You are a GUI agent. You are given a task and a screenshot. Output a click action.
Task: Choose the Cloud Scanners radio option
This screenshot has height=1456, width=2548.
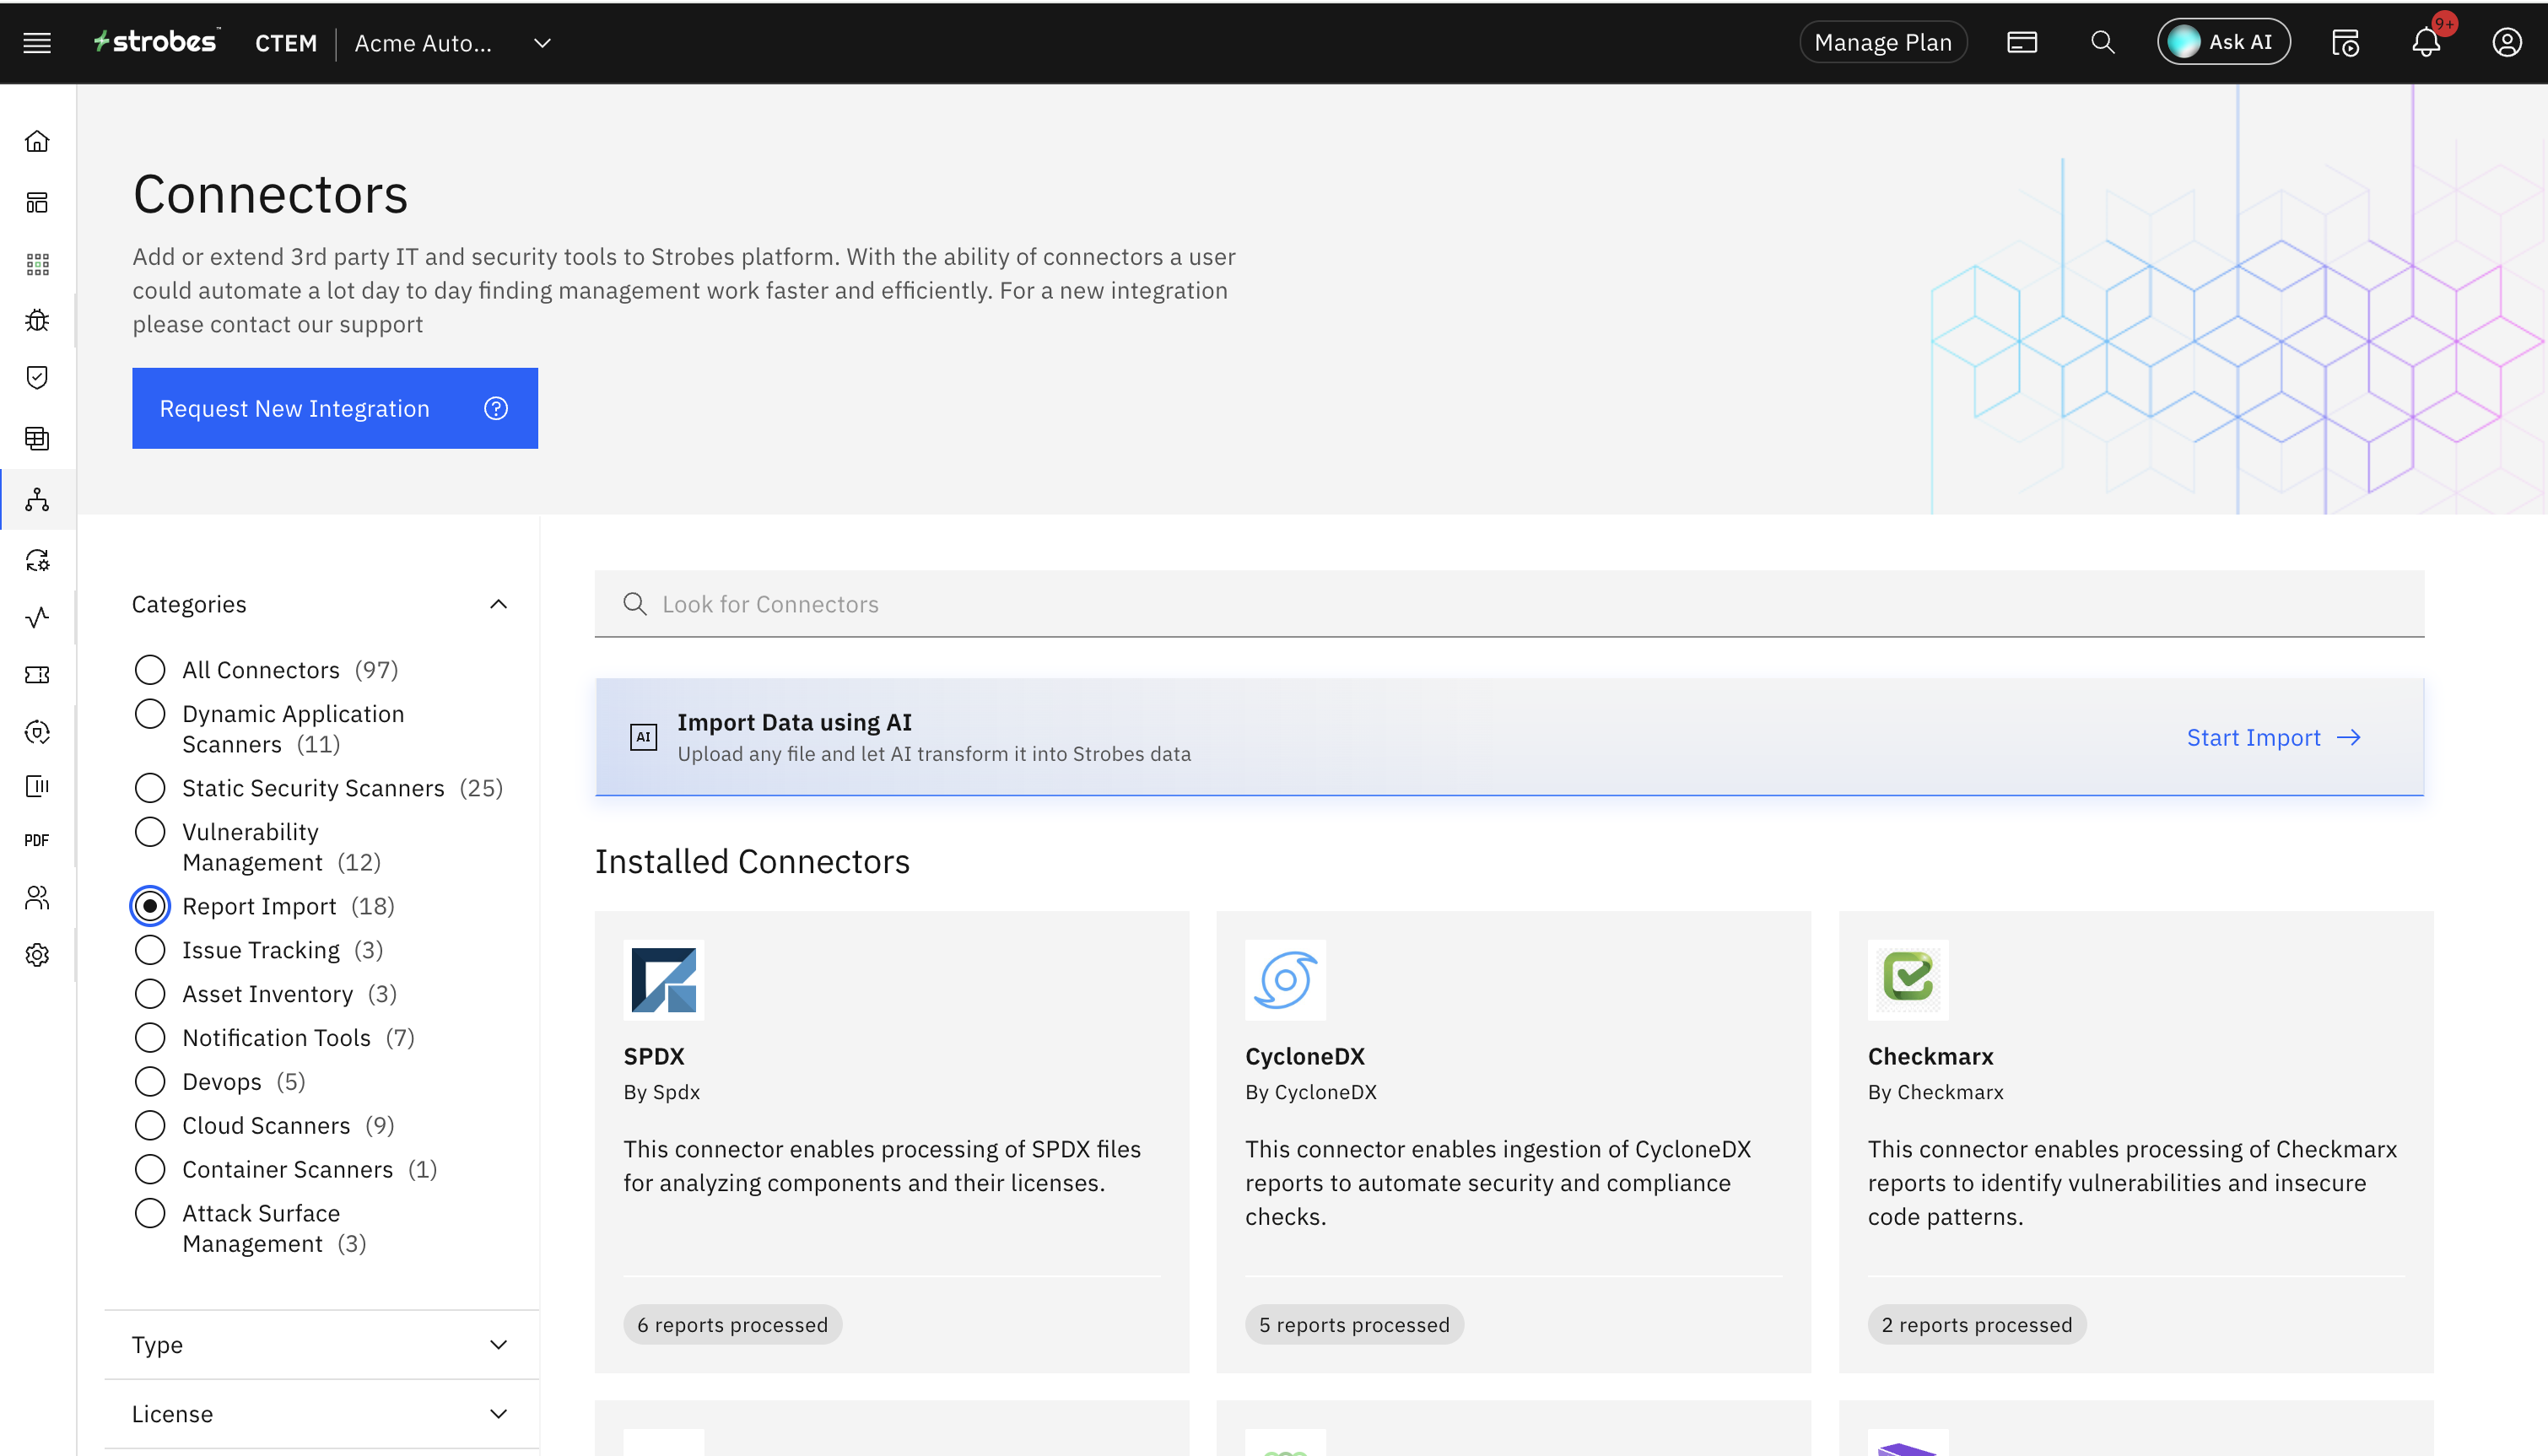click(x=150, y=1125)
